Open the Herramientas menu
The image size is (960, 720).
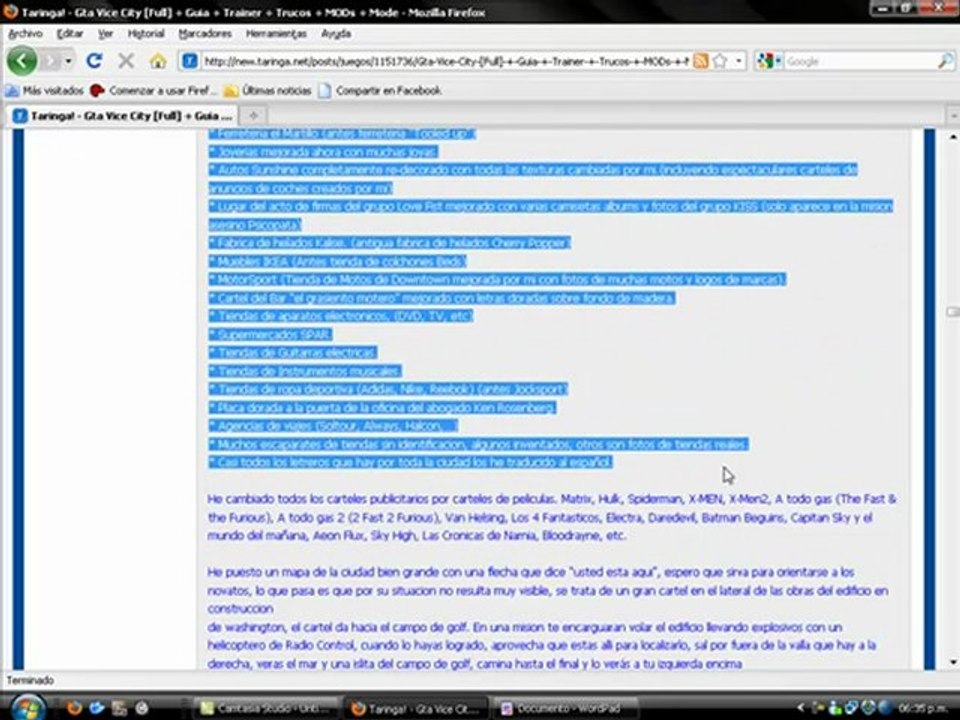coord(276,34)
